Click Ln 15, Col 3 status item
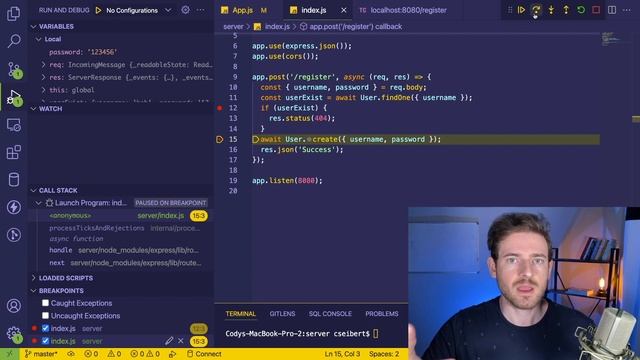Image resolution: width=640 pixels, height=360 pixels. click(x=342, y=354)
